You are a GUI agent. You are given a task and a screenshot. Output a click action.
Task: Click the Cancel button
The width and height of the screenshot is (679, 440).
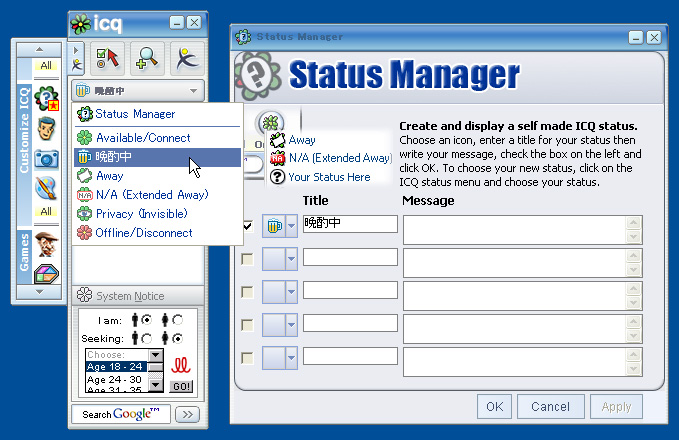(x=550, y=406)
